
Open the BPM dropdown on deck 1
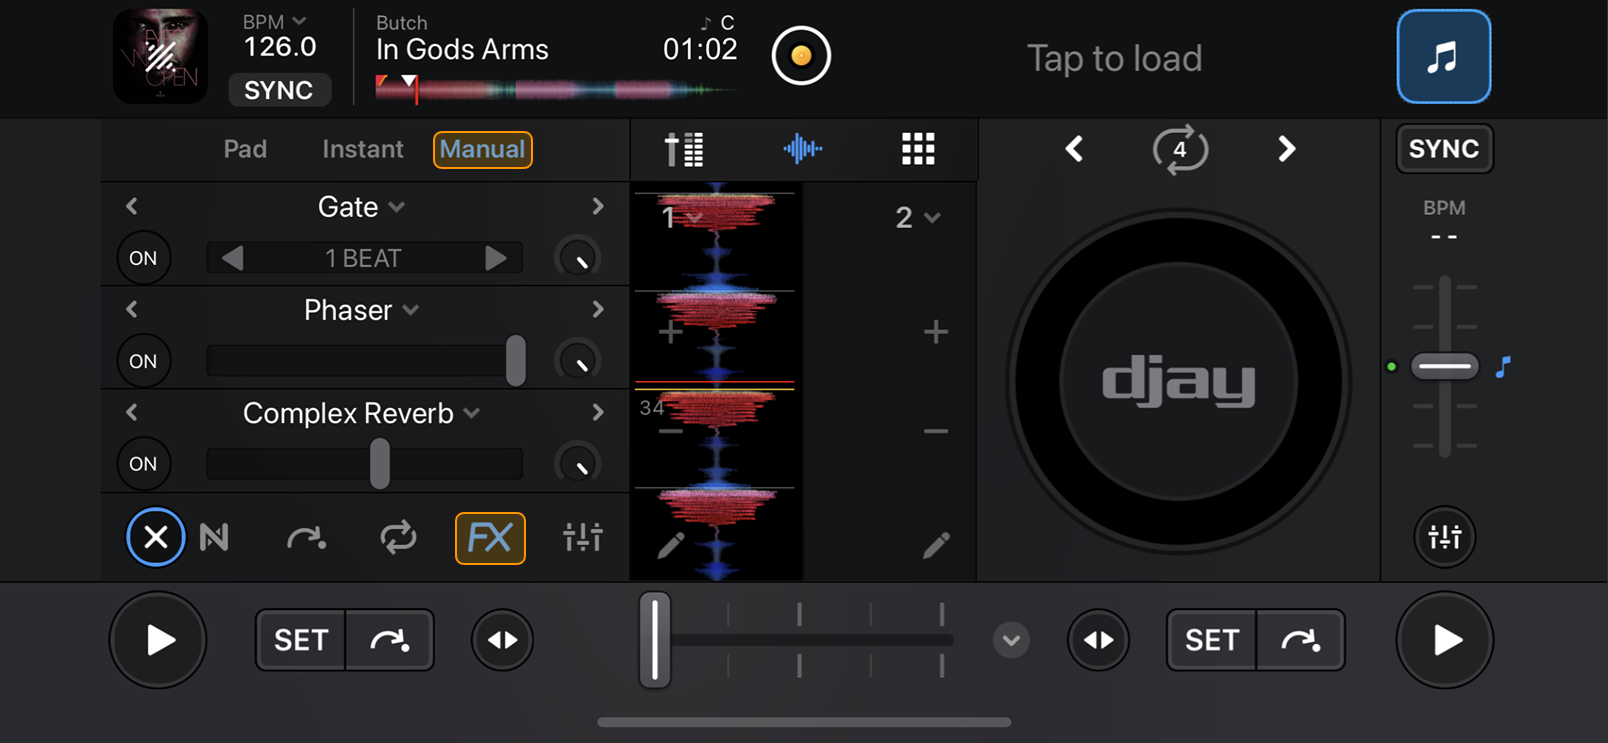274,22
